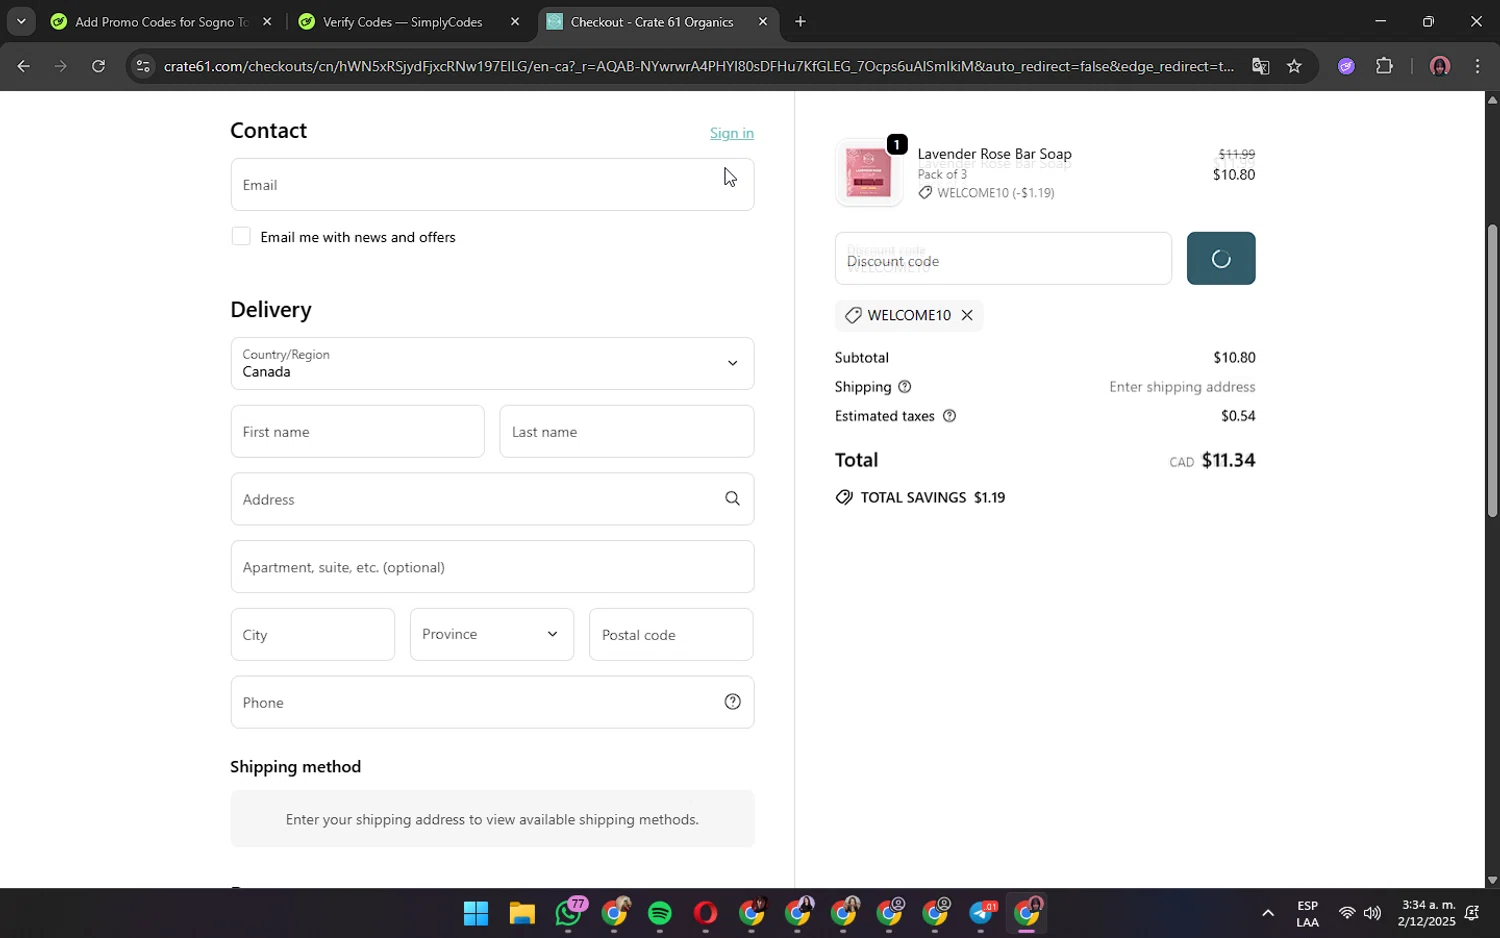Screen dimensions: 1500x938
Task: Focus the Last name field
Action: point(626,431)
